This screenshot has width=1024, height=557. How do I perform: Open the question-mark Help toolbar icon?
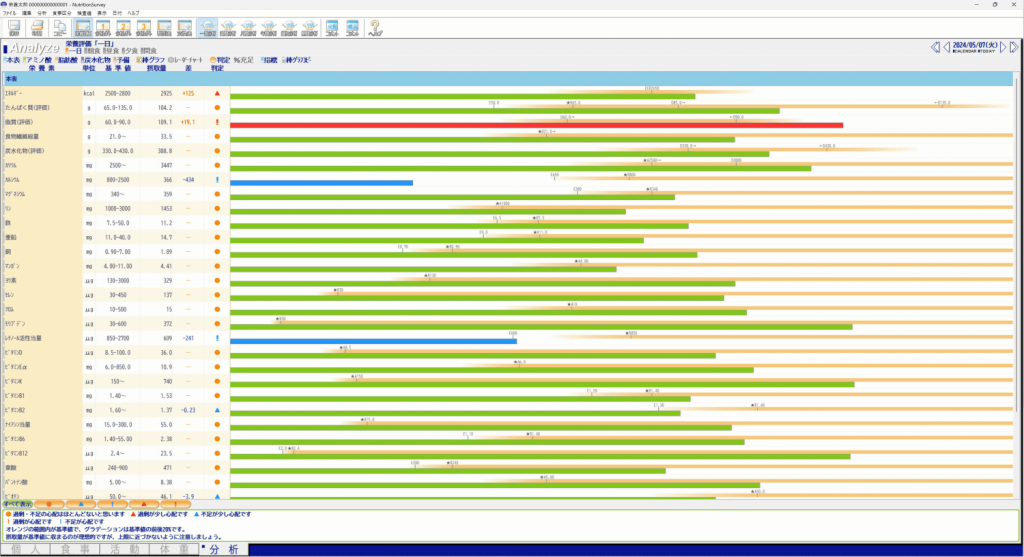coord(375,27)
